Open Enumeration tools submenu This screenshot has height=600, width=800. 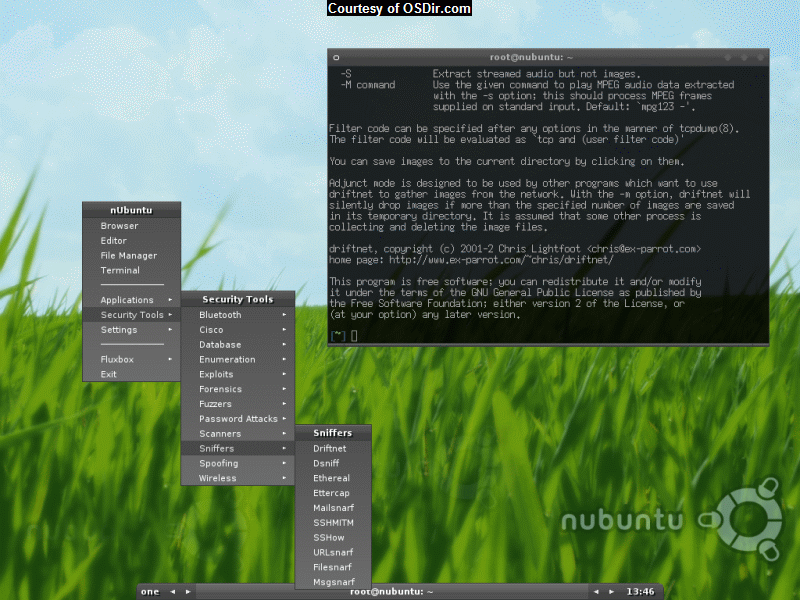click(x=238, y=359)
